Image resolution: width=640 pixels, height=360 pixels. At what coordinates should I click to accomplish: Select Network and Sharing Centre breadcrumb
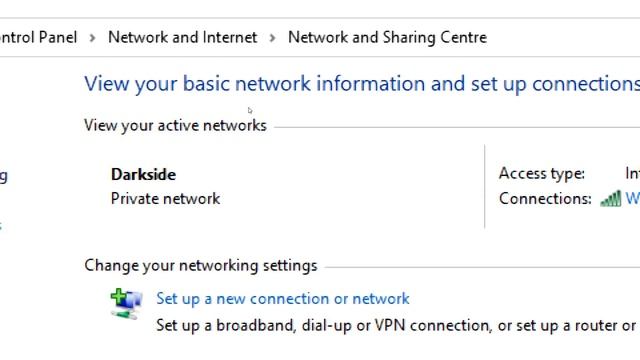tap(387, 38)
